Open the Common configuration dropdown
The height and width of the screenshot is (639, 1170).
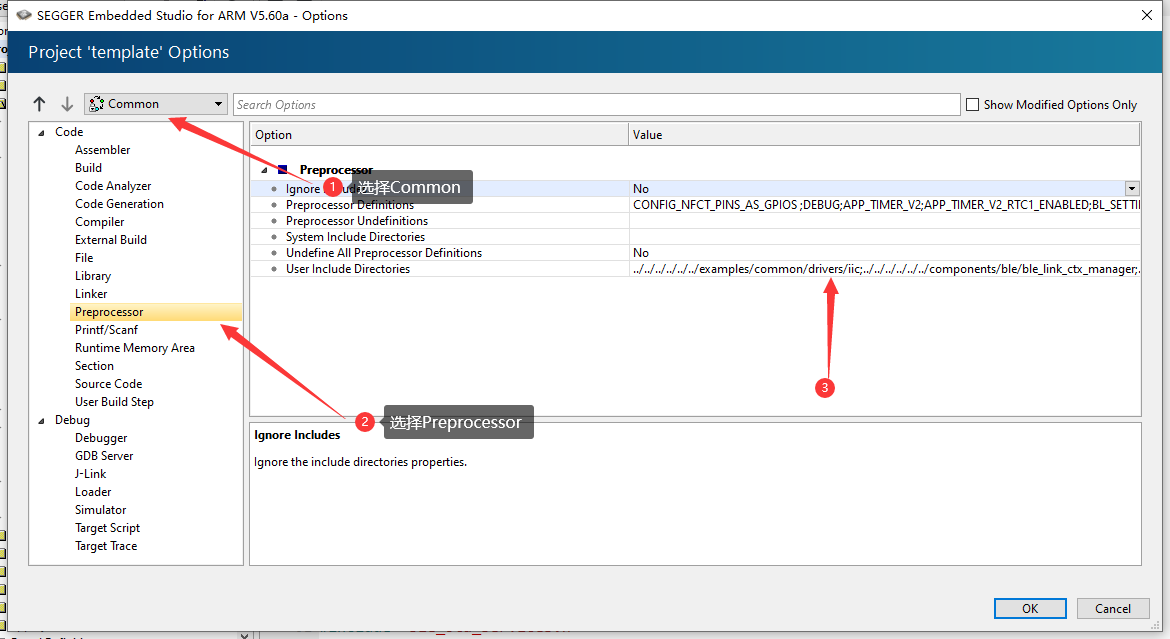pos(155,104)
